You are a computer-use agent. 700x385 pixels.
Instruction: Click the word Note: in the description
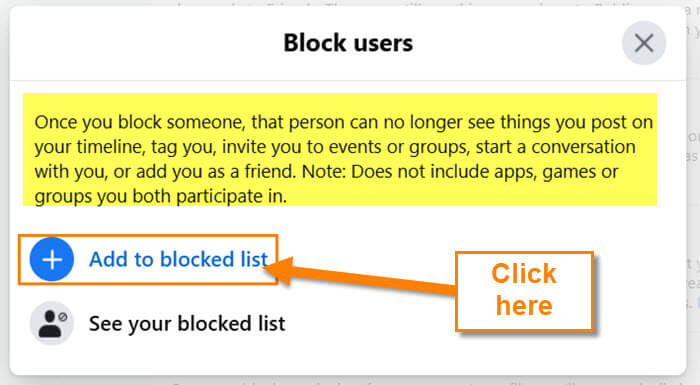point(324,172)
